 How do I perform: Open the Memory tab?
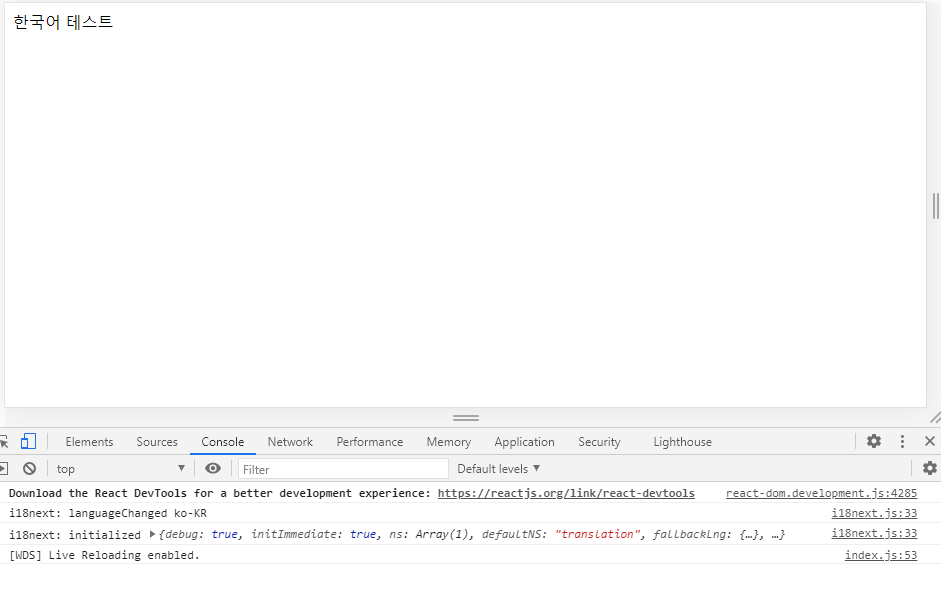point(449,442)
